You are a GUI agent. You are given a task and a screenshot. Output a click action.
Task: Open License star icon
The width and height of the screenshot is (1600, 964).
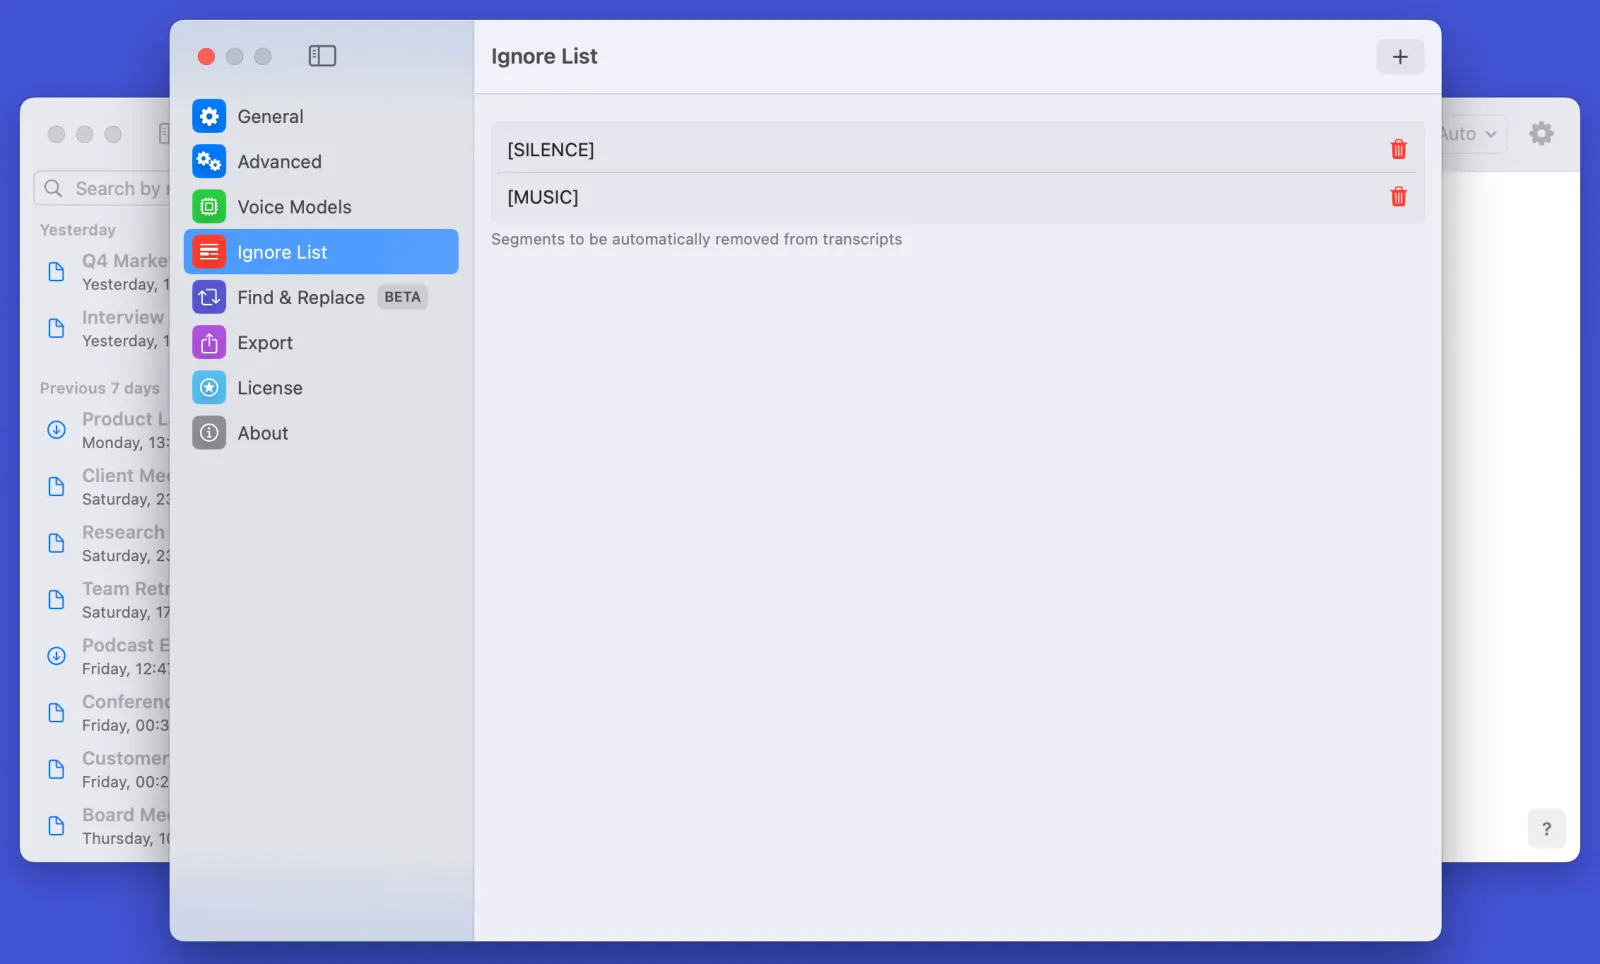(x=209, y=388)
